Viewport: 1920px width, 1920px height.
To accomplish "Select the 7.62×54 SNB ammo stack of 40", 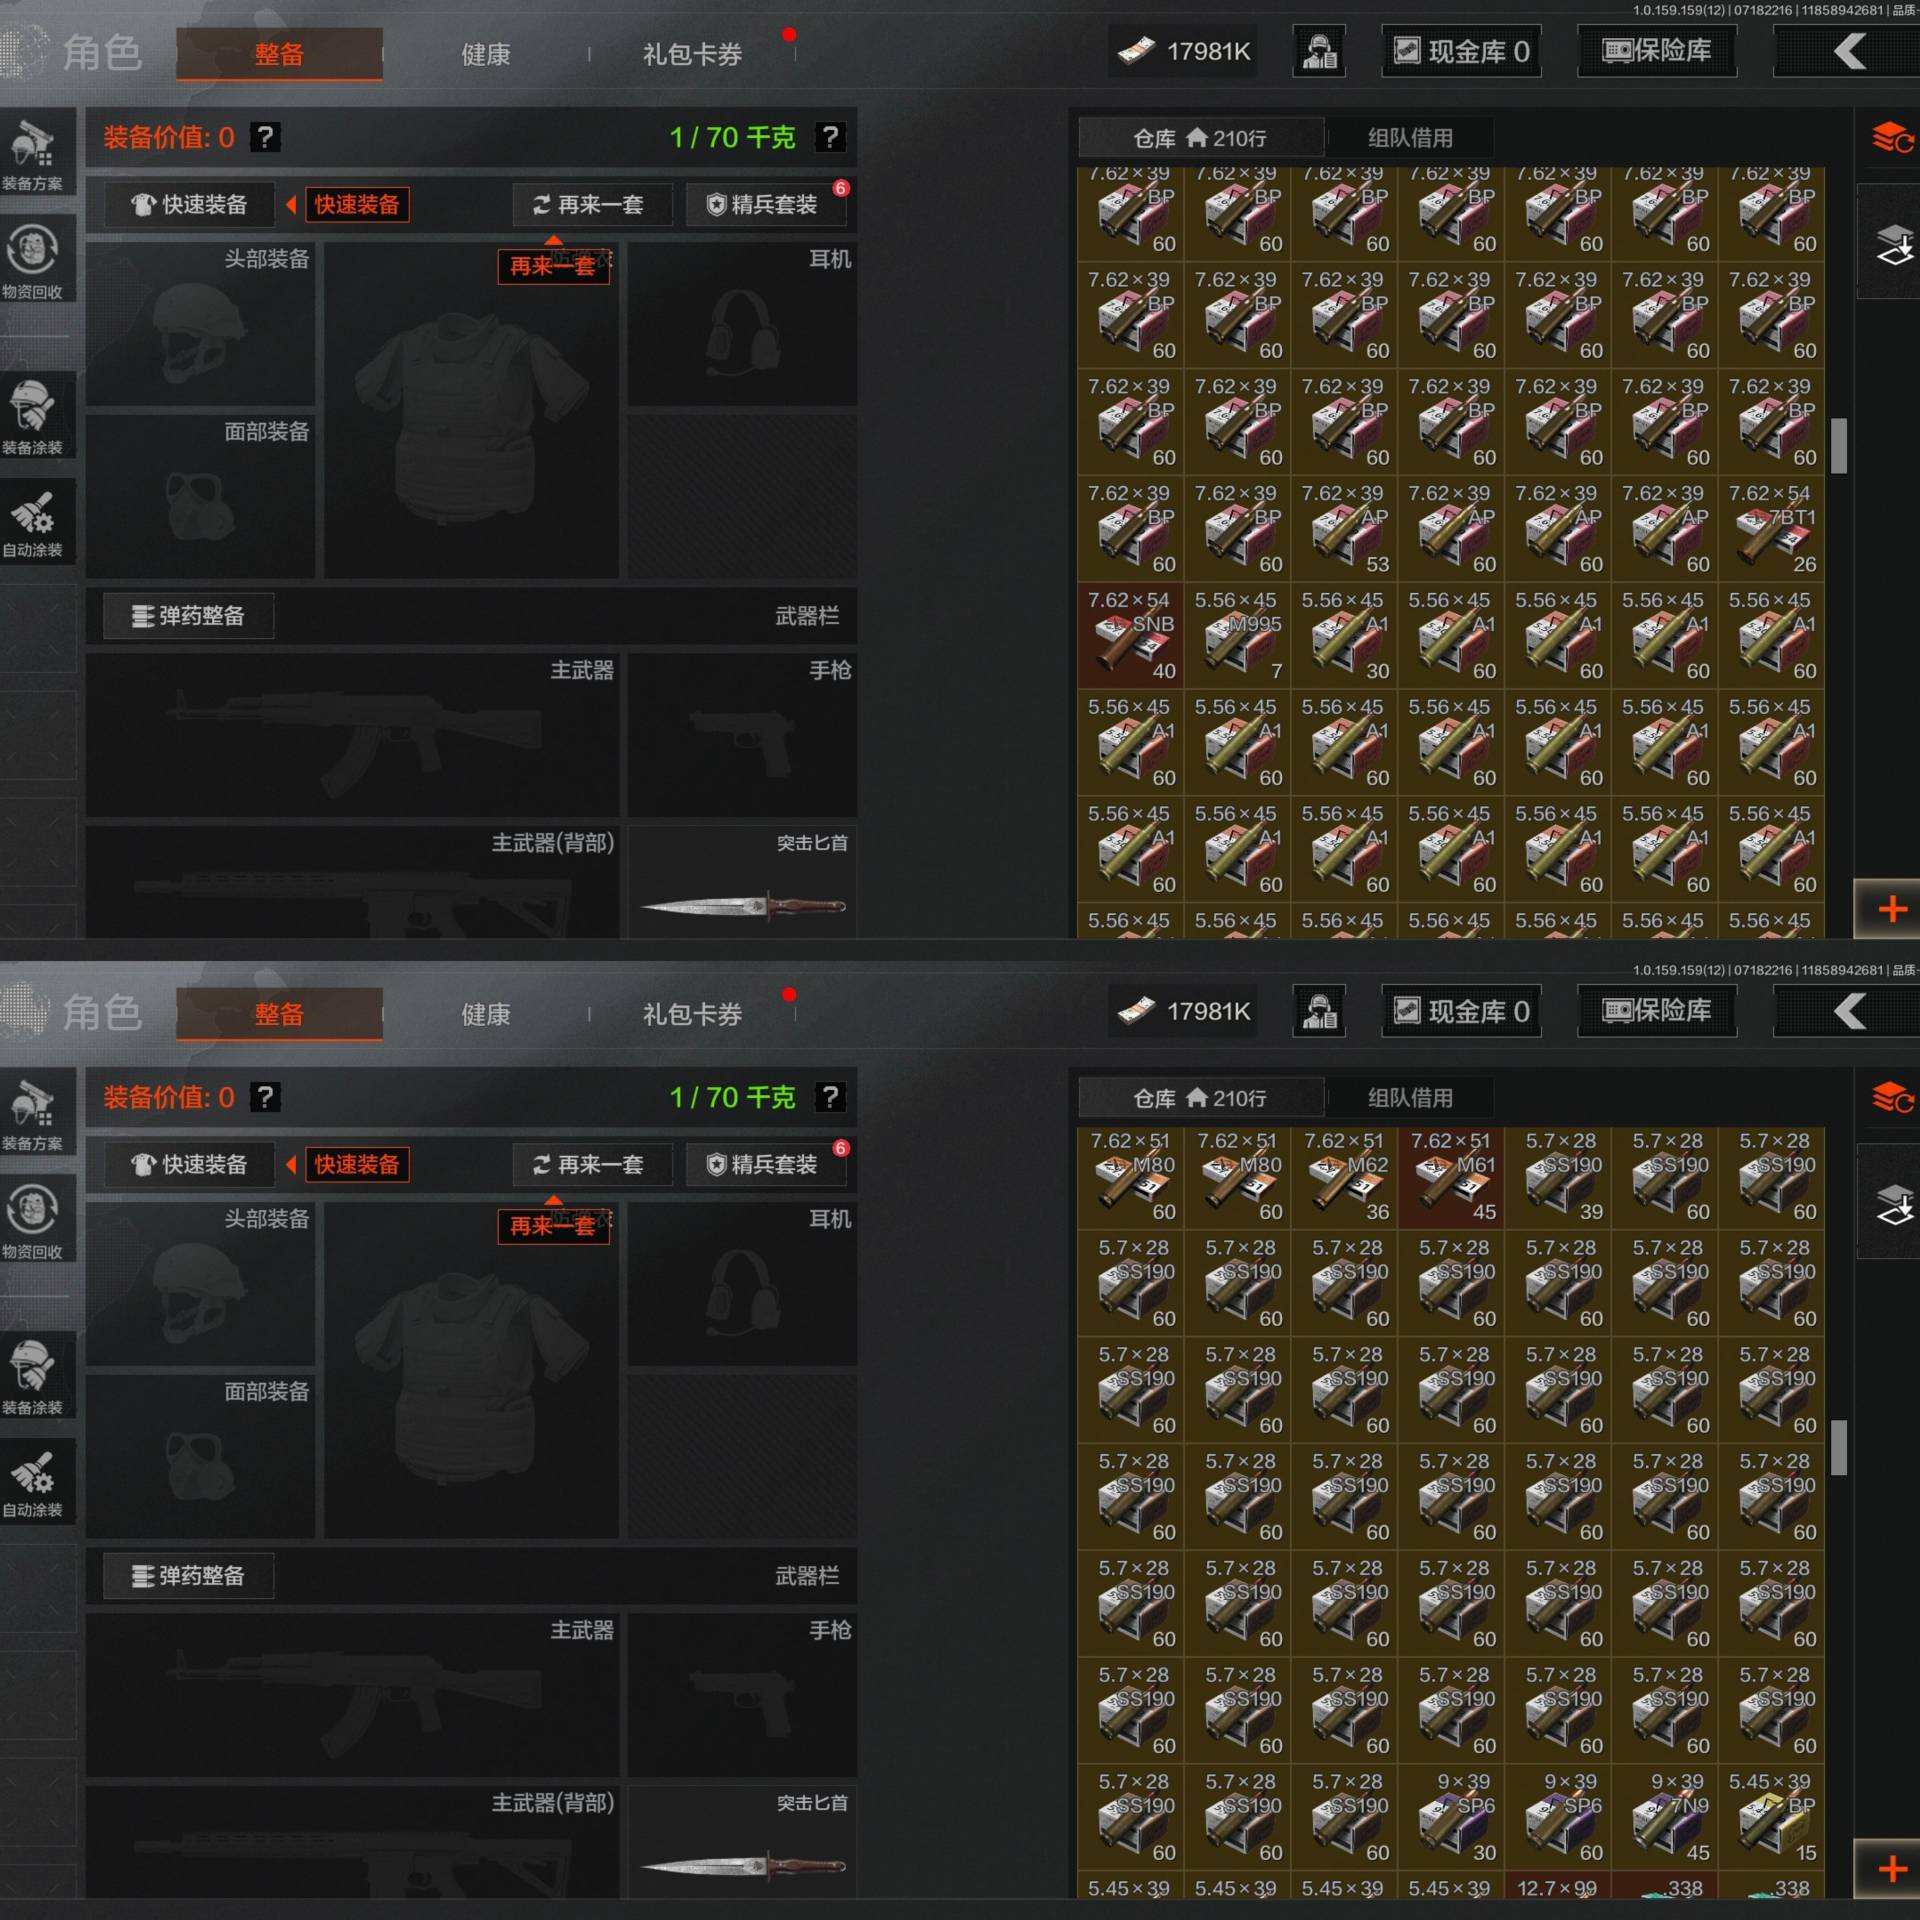I will click(1131, 635).
